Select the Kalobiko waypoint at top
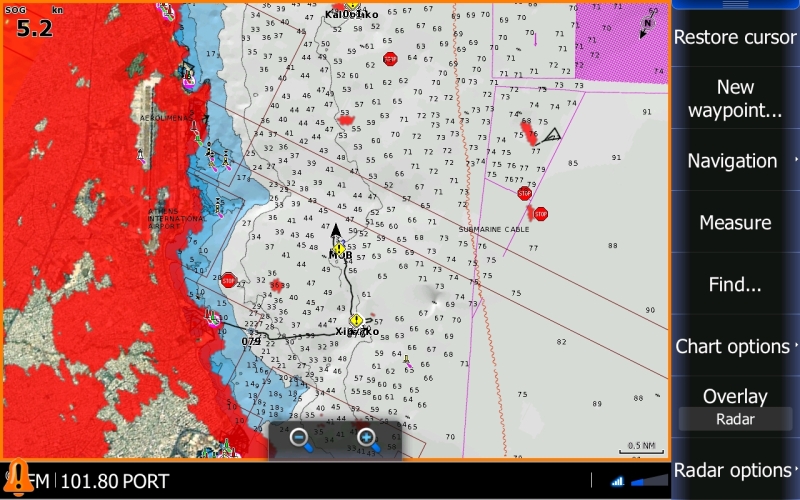 tap(352, 6)
